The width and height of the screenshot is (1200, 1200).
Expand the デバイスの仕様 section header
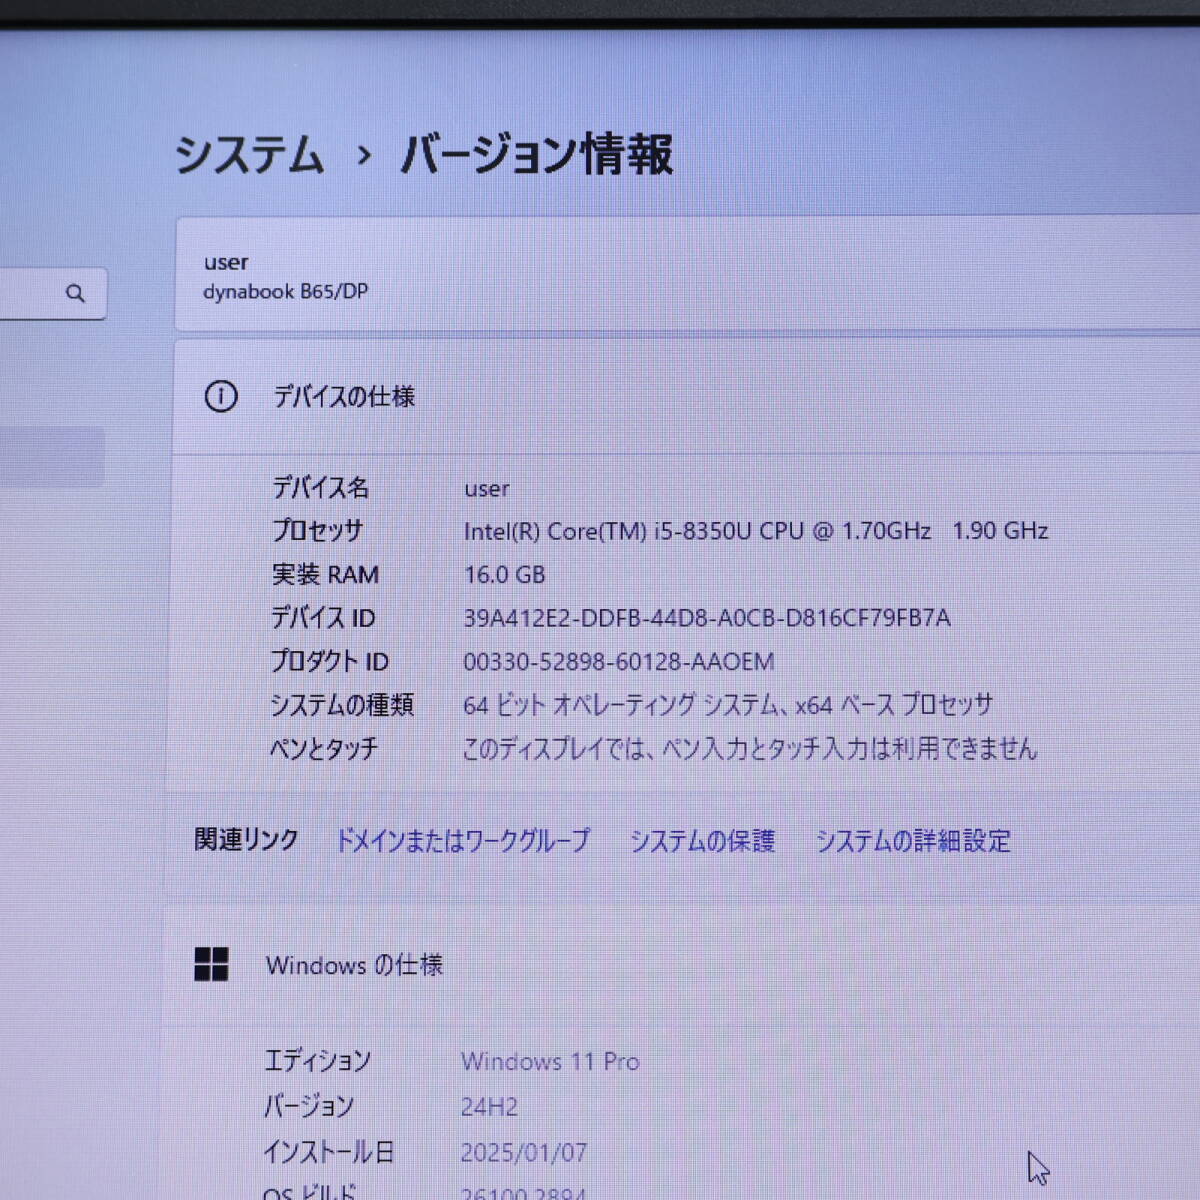[687, 397]
